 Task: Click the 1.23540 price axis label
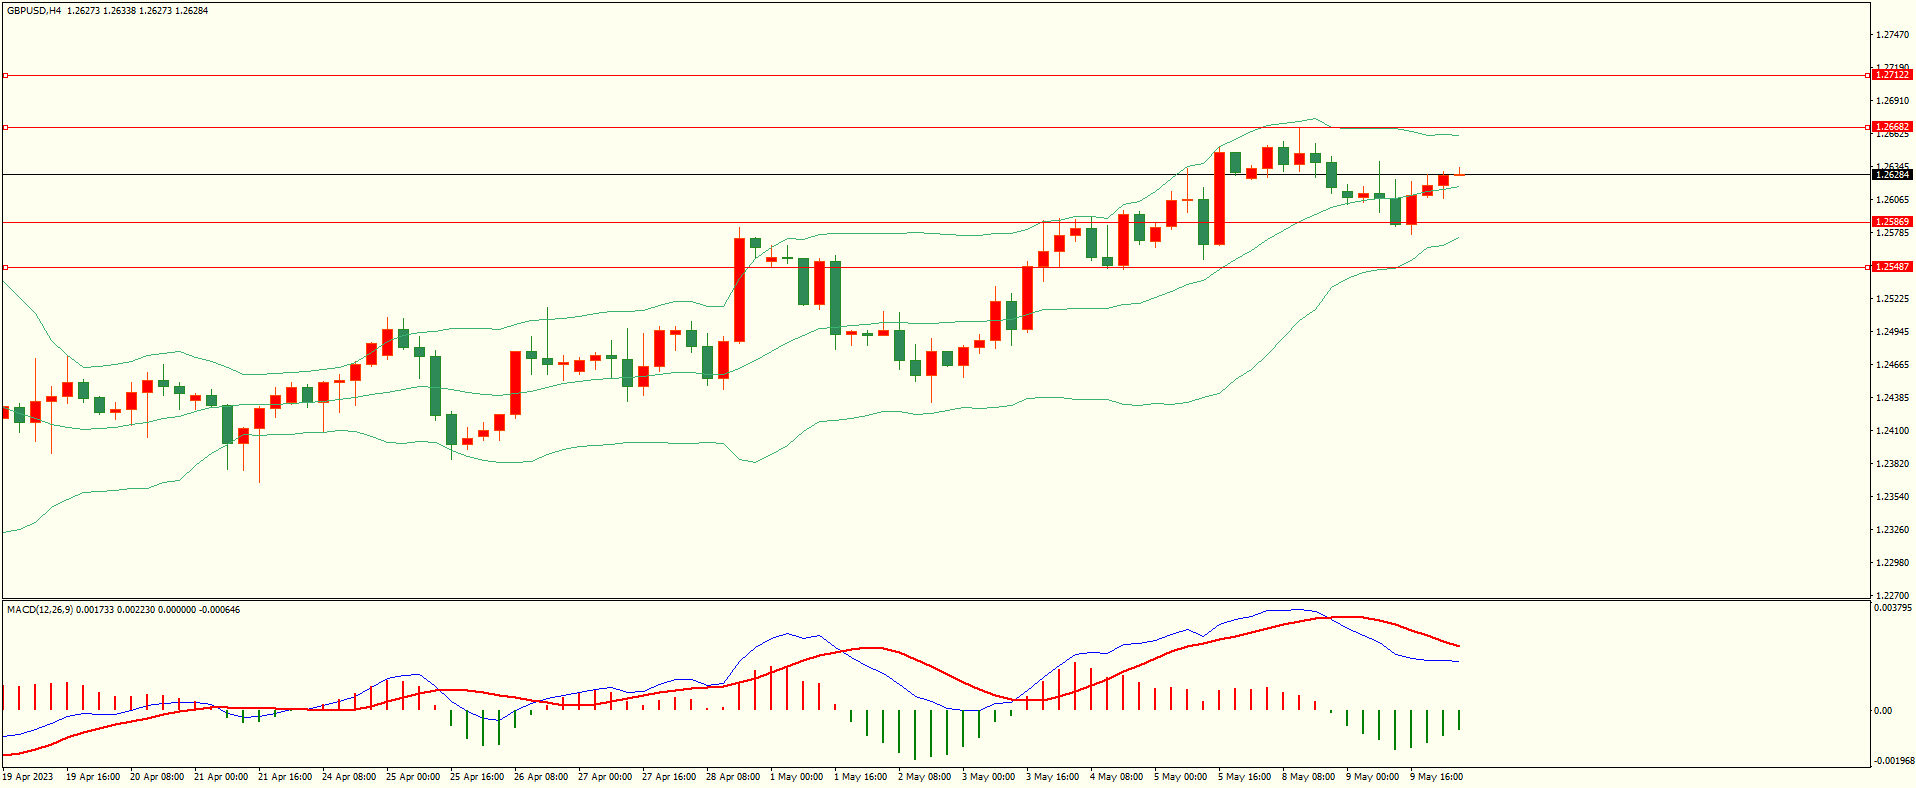(x=1892, y=497)
